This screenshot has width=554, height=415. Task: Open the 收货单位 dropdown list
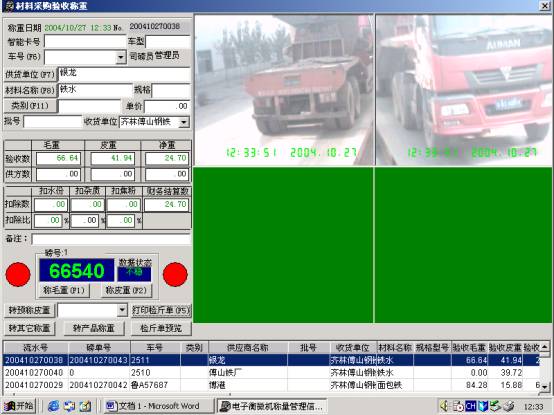(184, 122)
